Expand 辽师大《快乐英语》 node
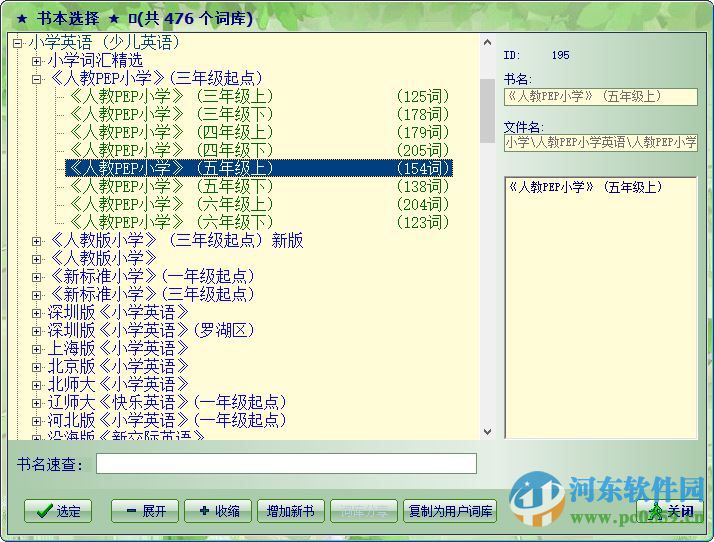Image resolution: width=714 pixels, height=542 pixels. pyautogui.click(x=36, y=403)
